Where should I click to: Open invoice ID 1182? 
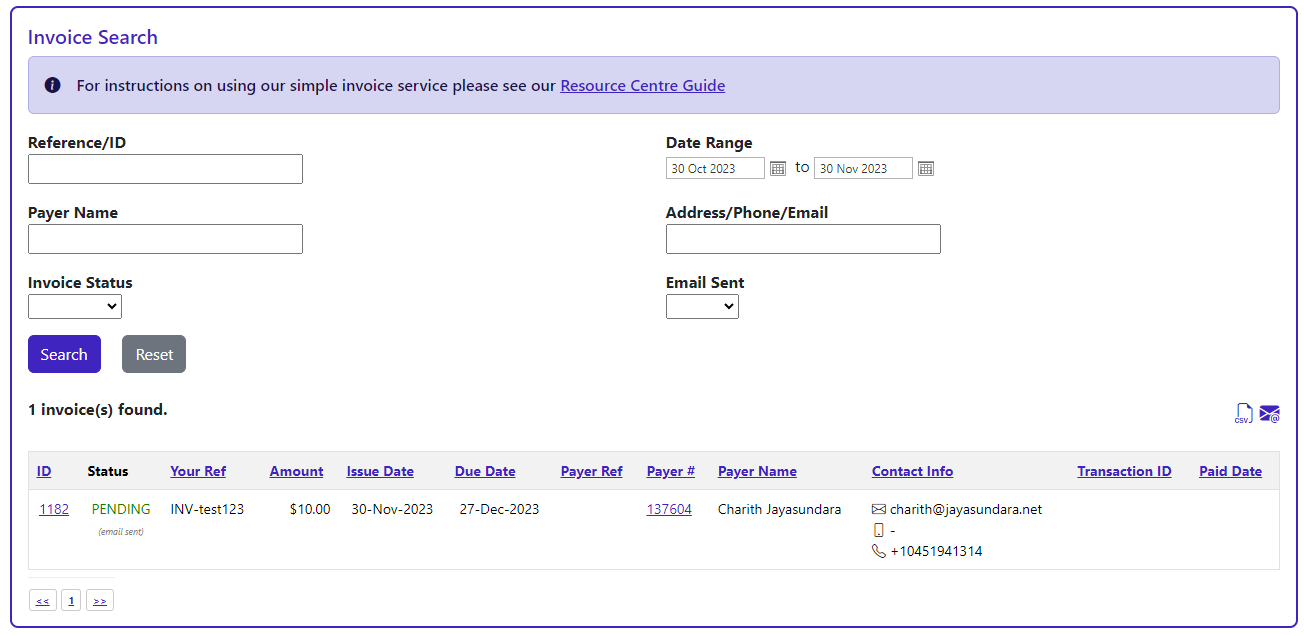[x=54, y=509]
